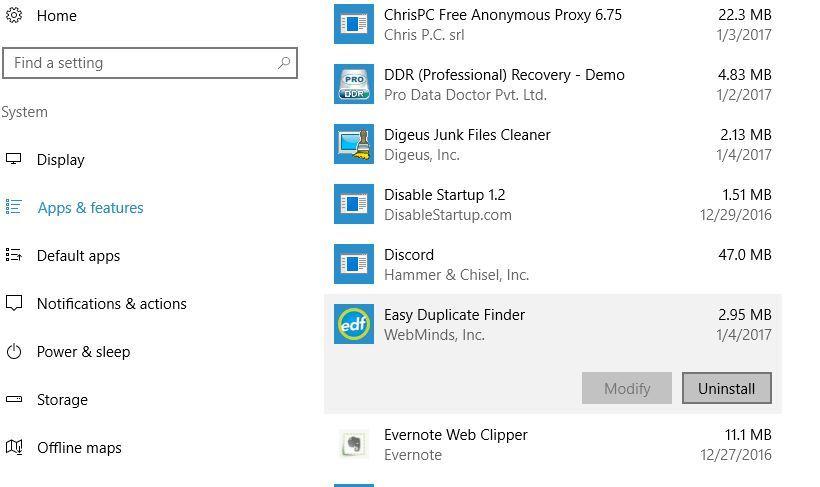Click the install date 1/2/2017
The width and height of the screenshot is (820, 487).
coord(744,95)
